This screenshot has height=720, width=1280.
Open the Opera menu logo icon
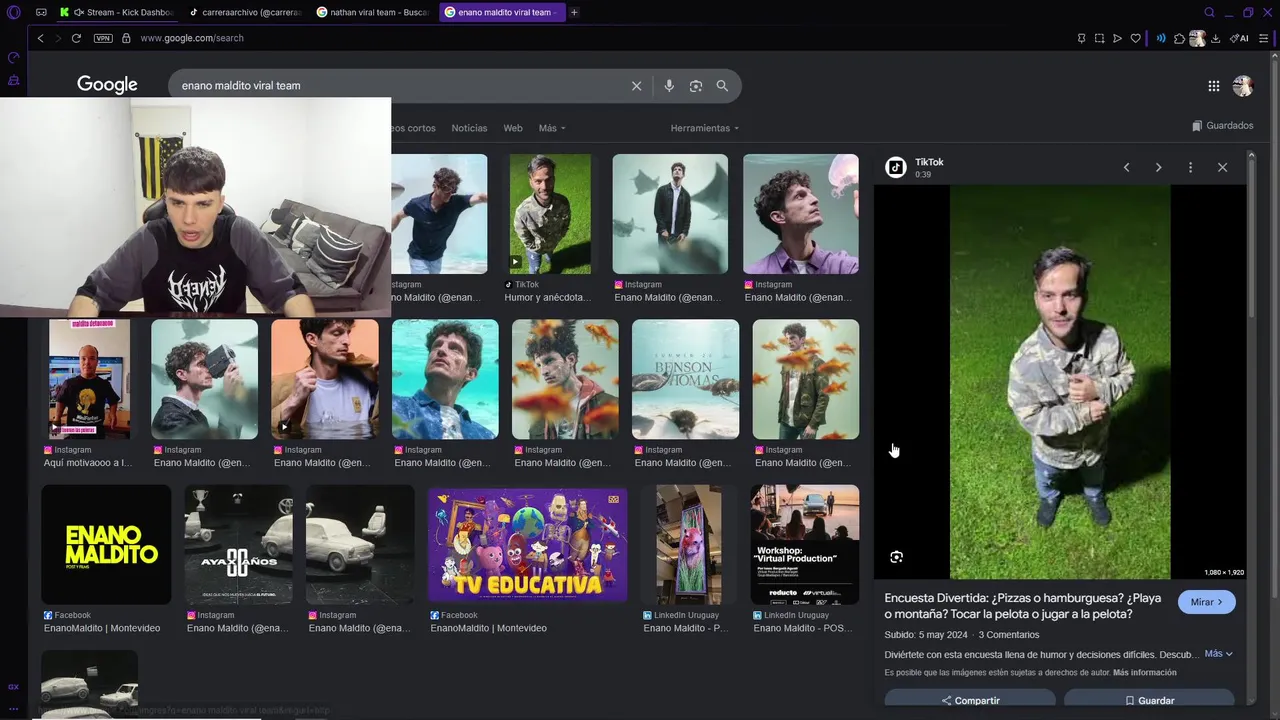click(13, 12)
